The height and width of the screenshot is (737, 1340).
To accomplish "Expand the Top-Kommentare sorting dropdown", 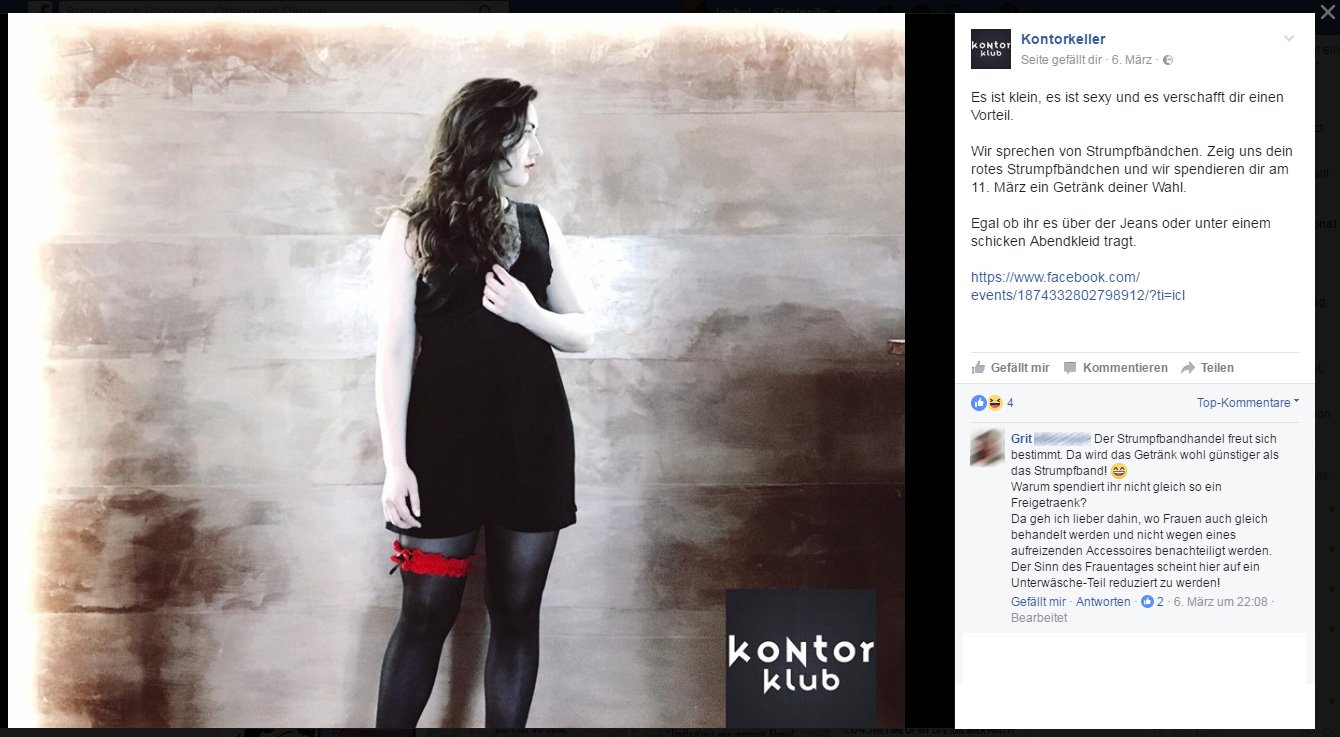I will [x=1248, y=403].
